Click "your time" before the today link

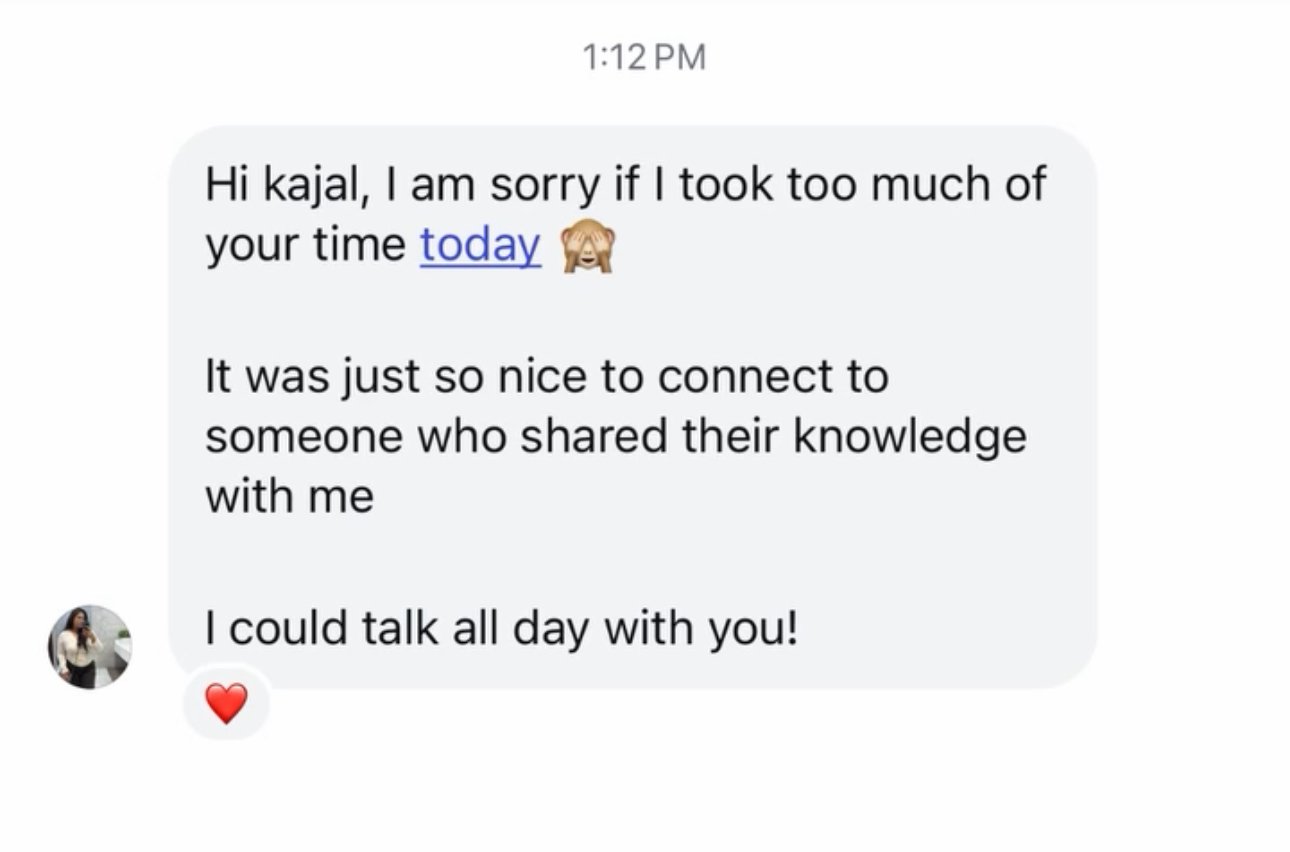pos(304,246)
